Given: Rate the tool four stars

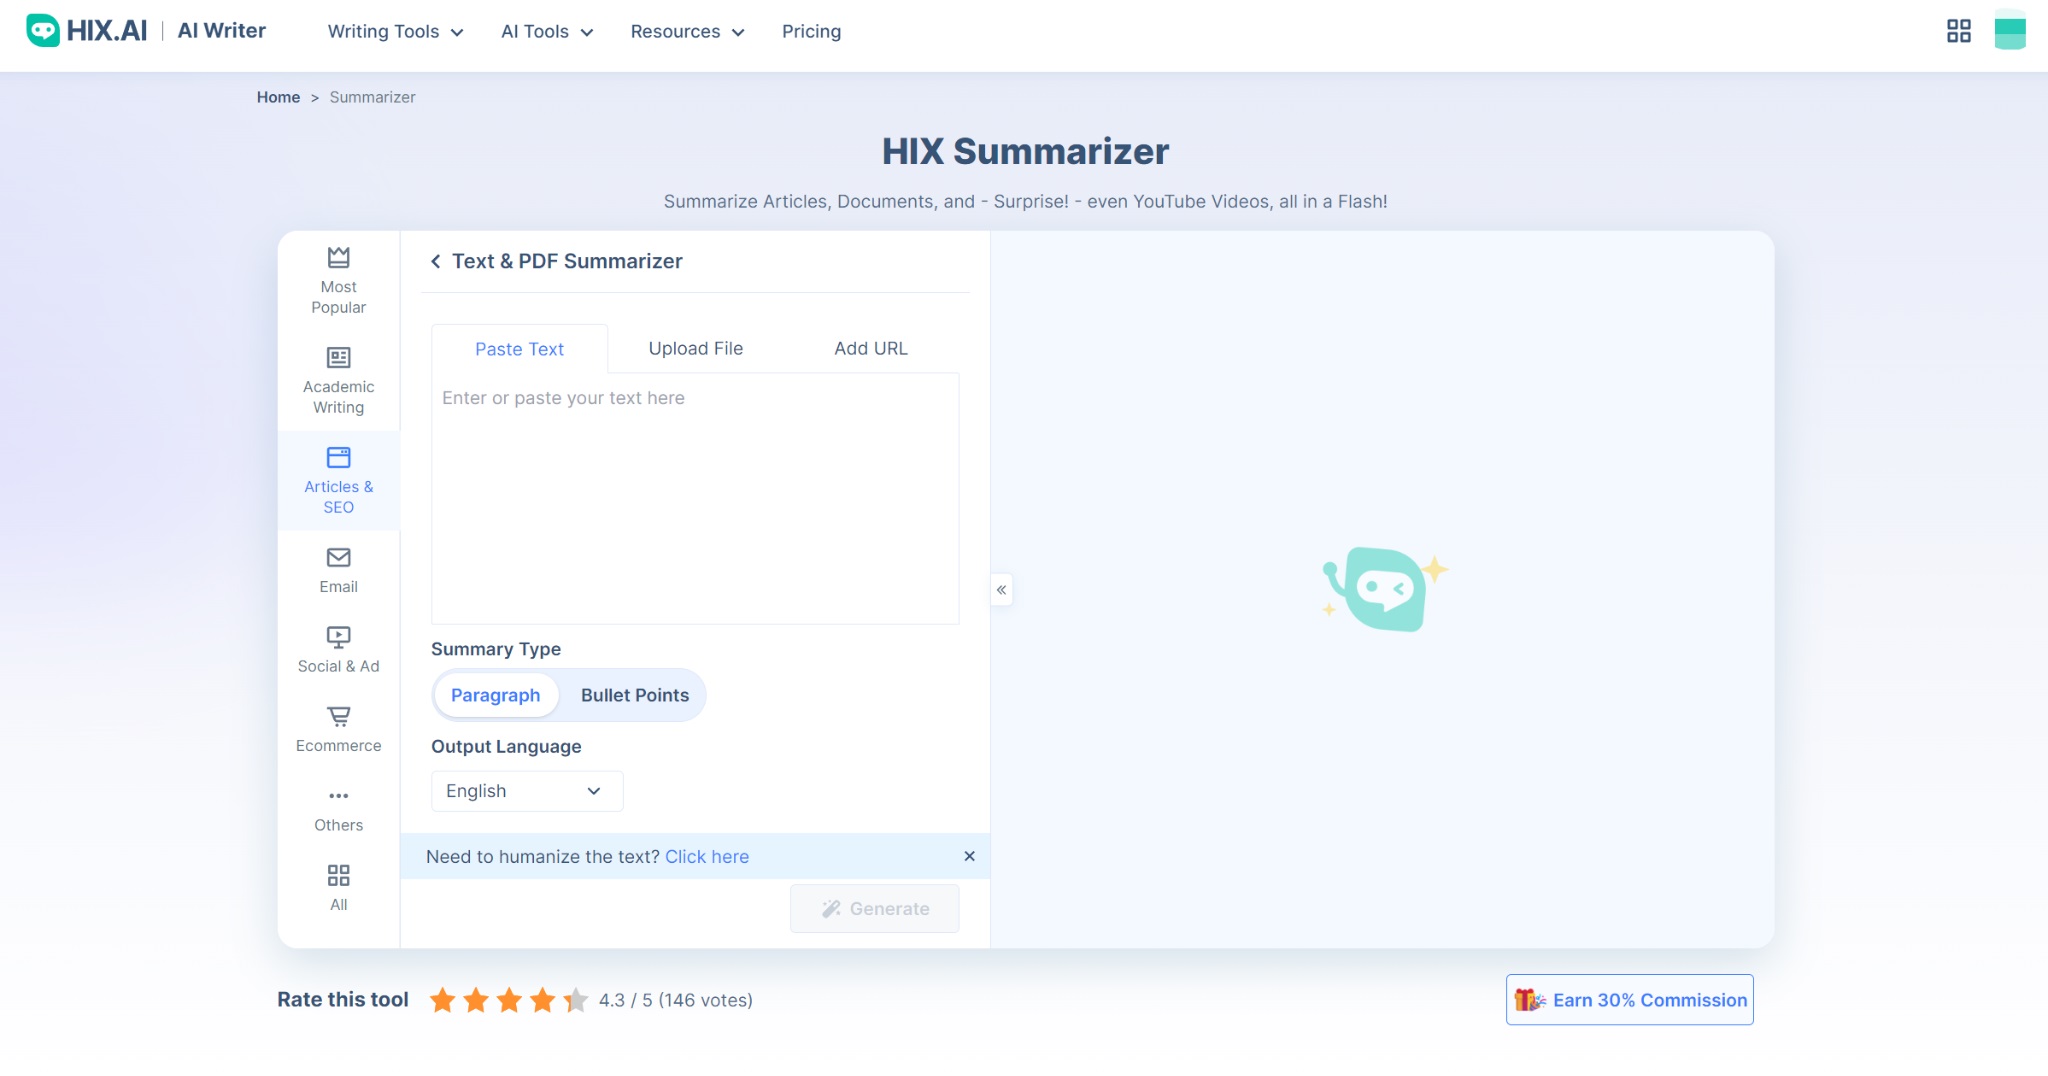Looking at the screenshot, I should 542,1000.
